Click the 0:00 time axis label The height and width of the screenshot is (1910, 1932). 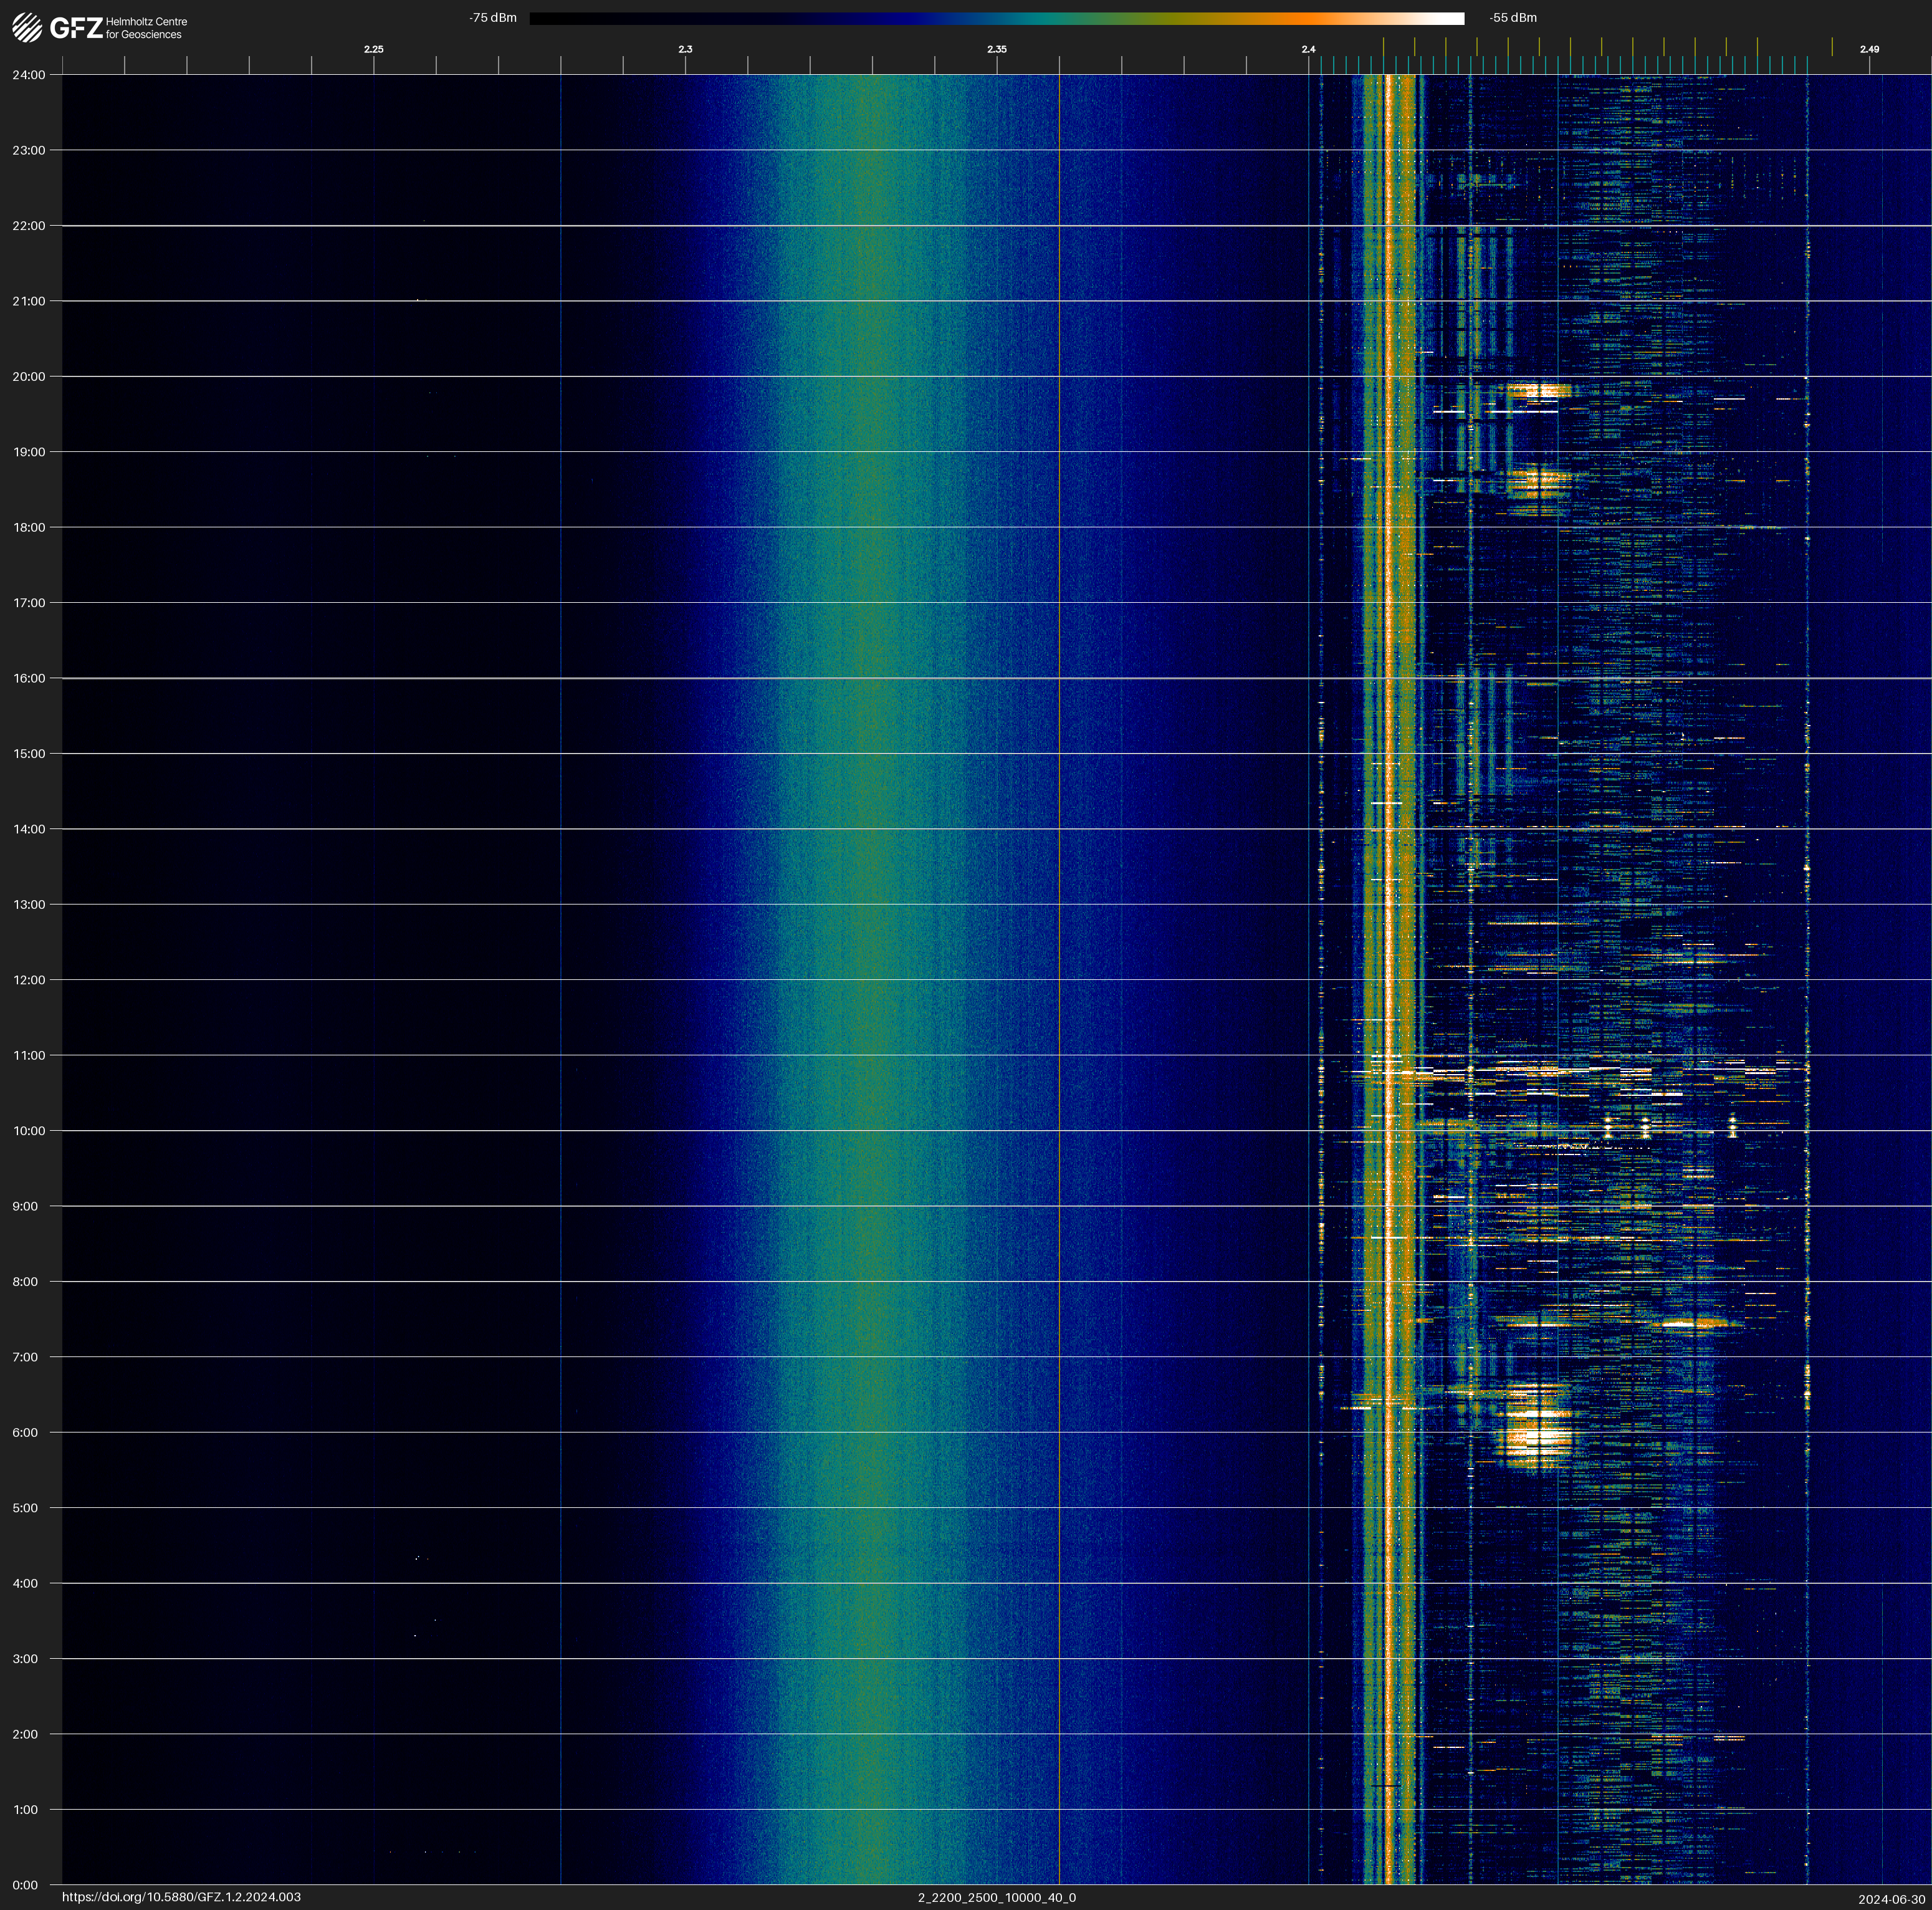(25, 1885)
